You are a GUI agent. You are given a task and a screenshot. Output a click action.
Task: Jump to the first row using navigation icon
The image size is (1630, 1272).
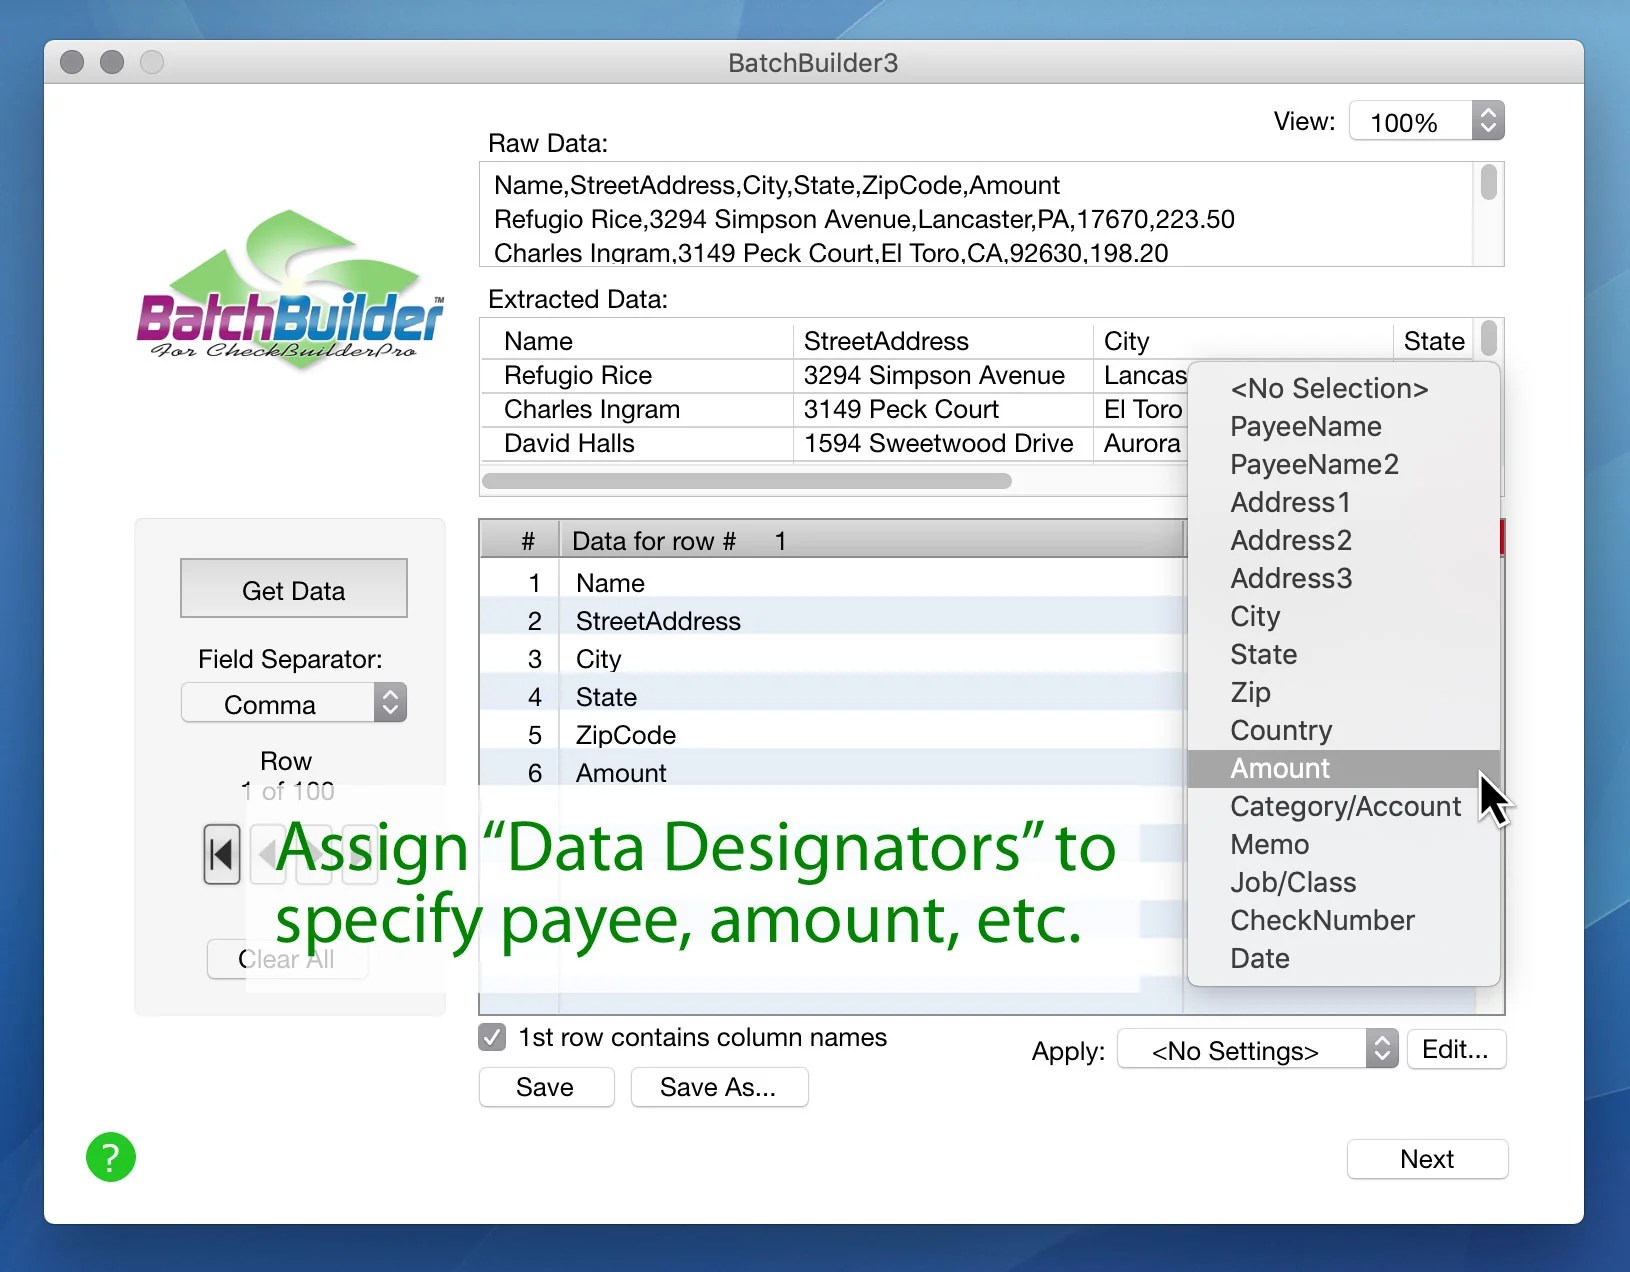click(222, 855)
